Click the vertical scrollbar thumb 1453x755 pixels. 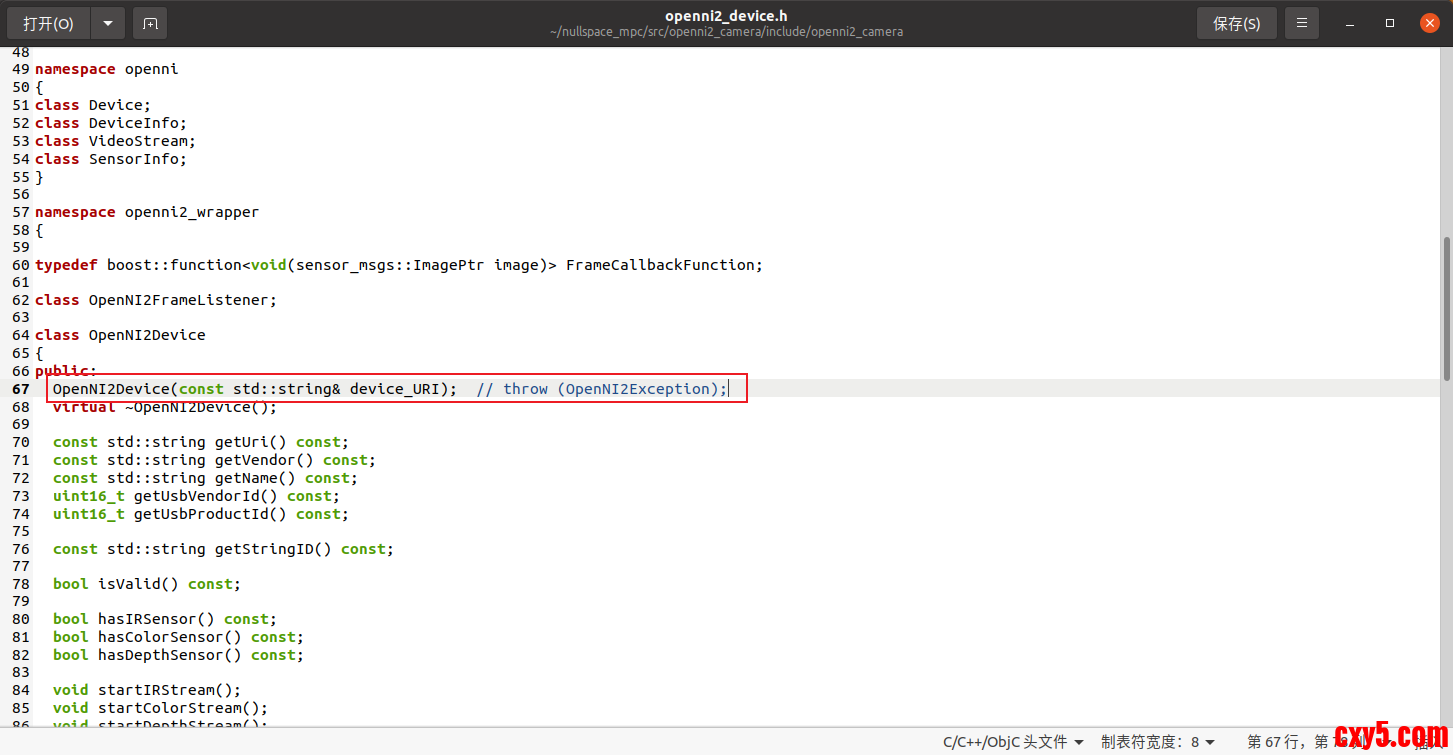[1446, 308]
